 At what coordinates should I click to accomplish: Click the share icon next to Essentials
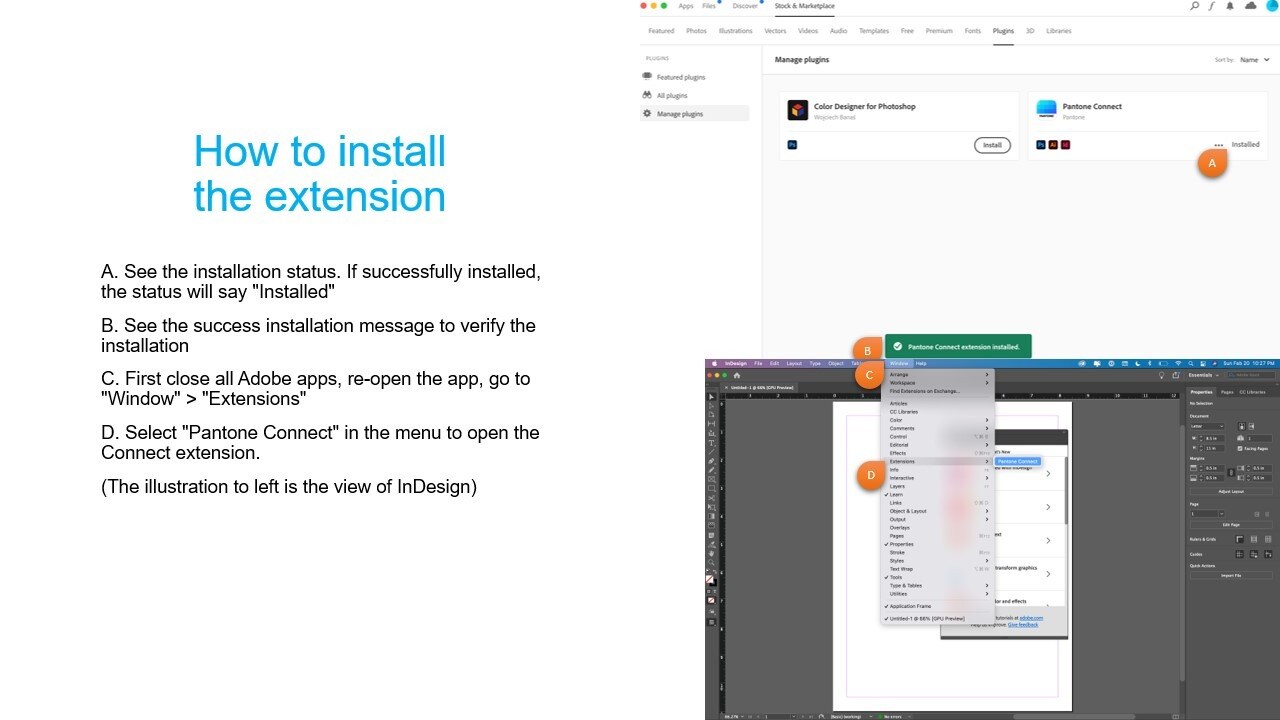(x=1176, y=375)
